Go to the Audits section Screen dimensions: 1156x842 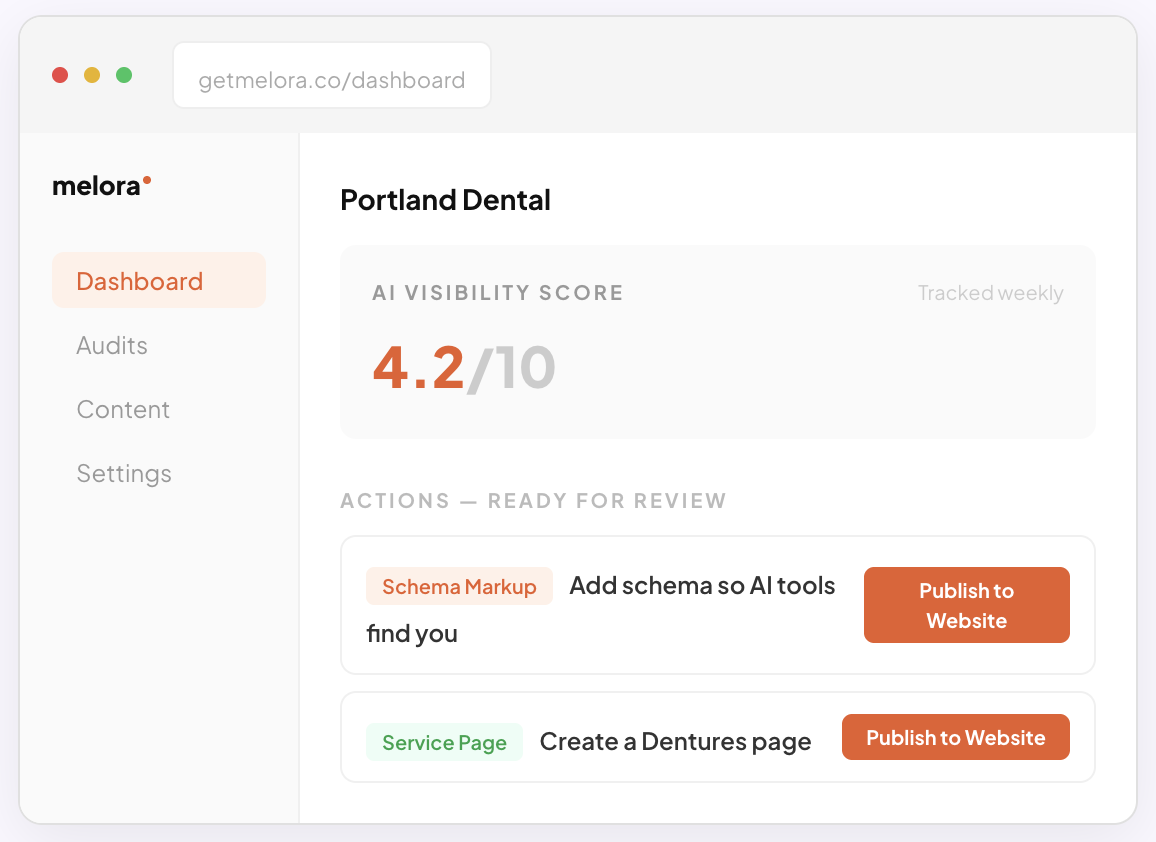coord(112,345)
